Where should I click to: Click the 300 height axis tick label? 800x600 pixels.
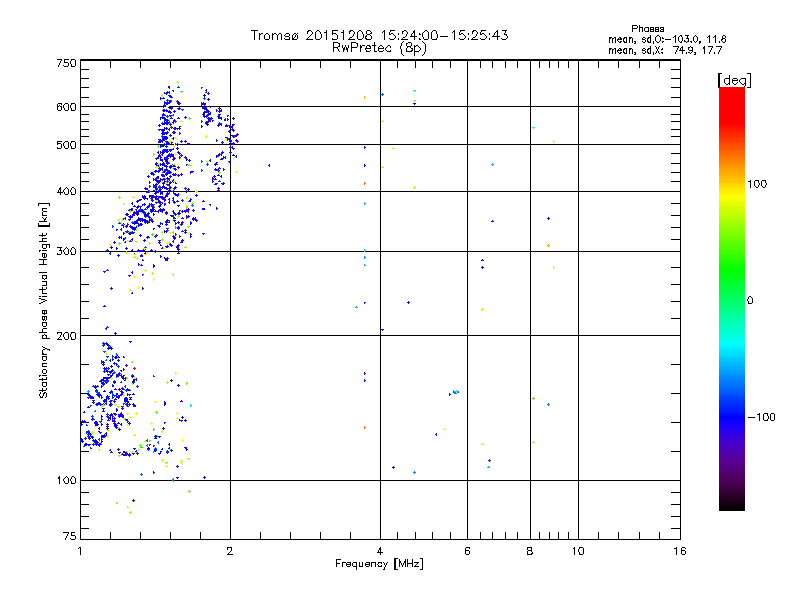[x=66, y=252]
